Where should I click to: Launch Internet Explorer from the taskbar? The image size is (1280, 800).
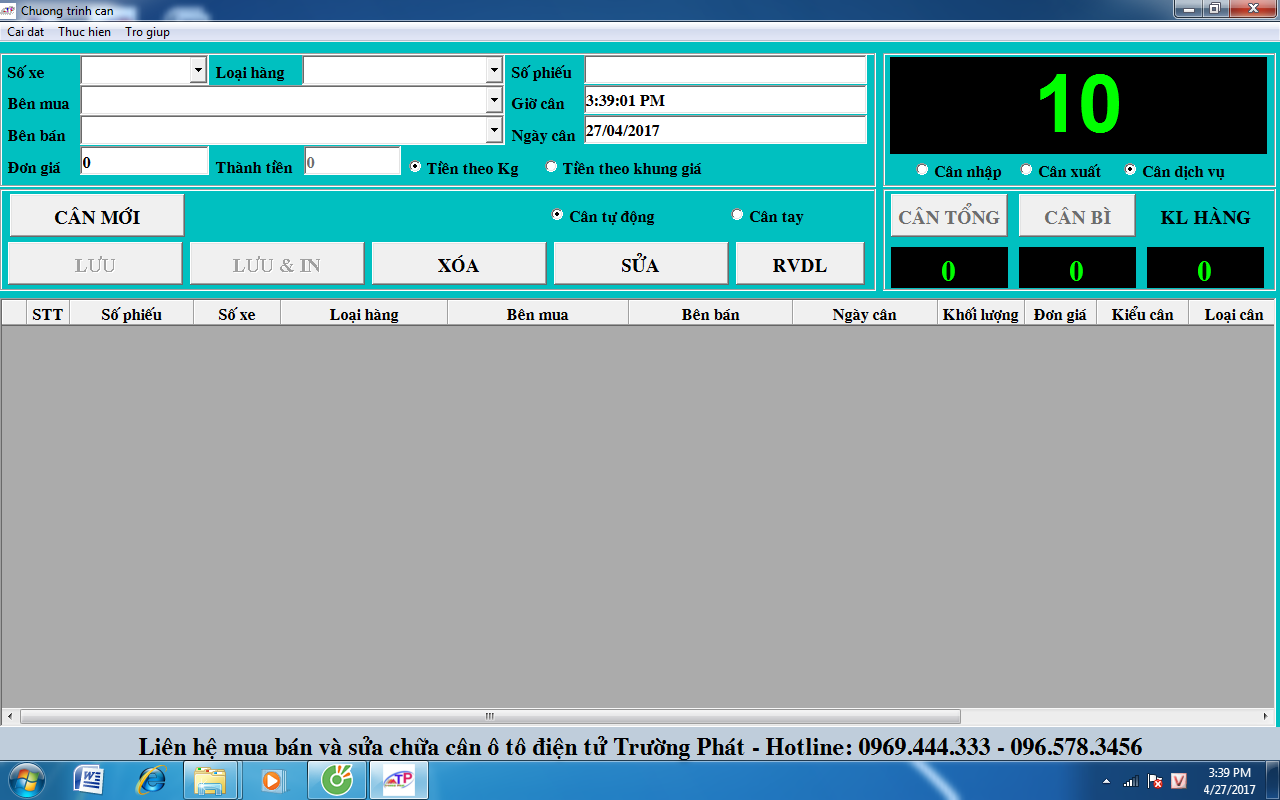click(x=151, y=780)
